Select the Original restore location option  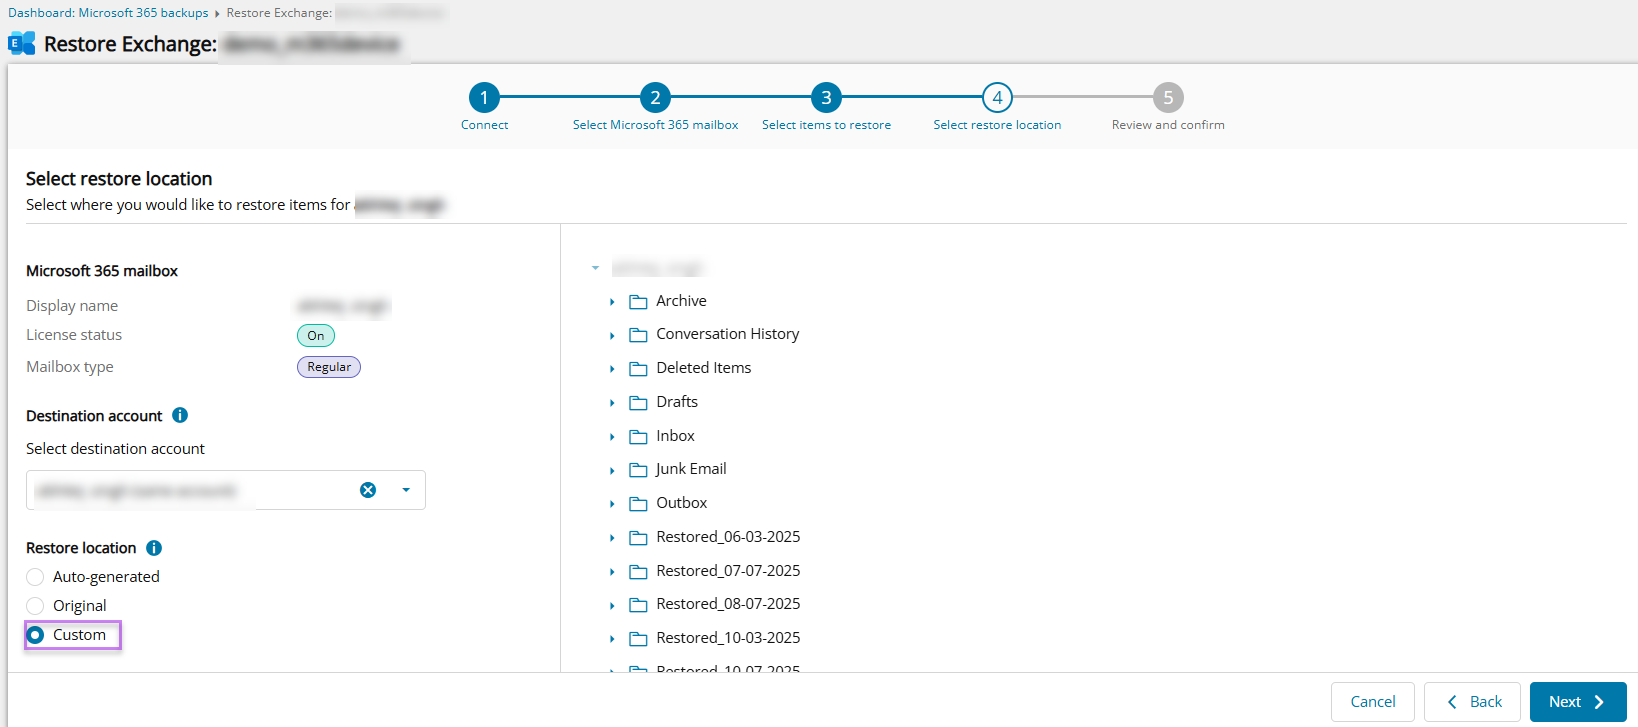tap(35, 606)
